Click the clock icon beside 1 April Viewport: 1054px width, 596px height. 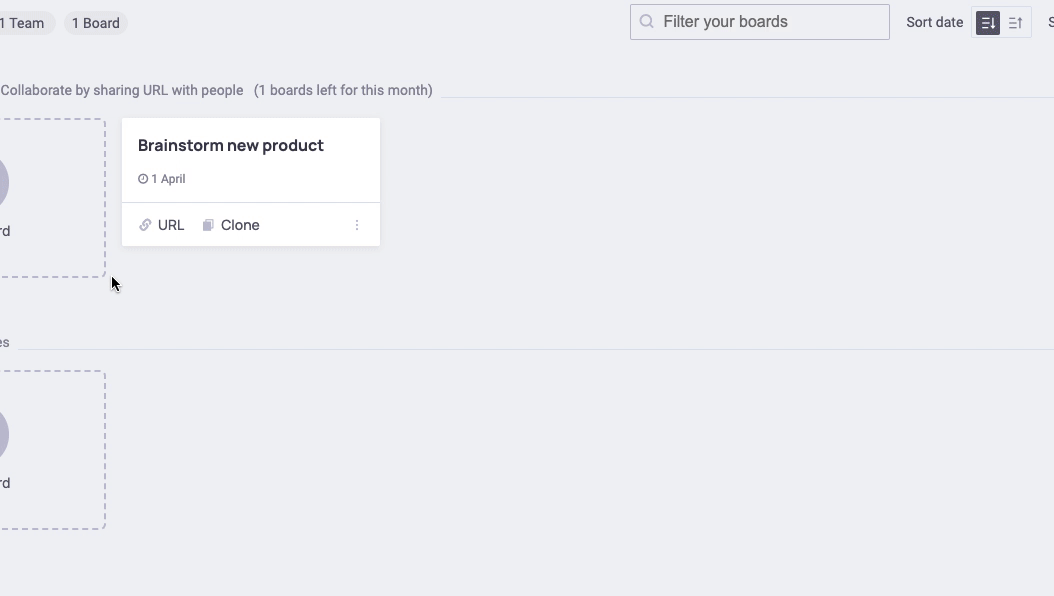(x=143, y=179)
